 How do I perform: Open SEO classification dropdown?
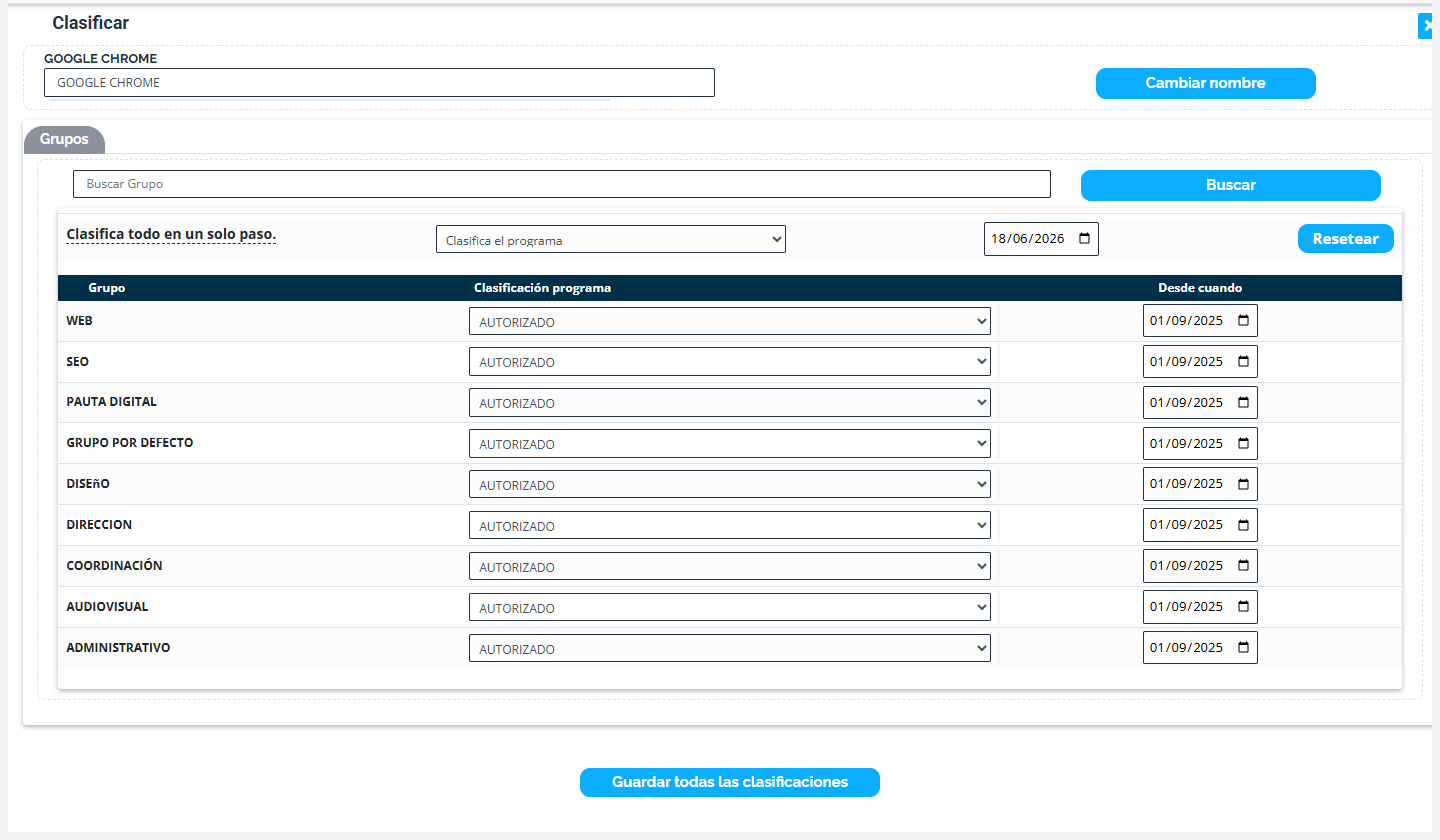click(730, 362)
